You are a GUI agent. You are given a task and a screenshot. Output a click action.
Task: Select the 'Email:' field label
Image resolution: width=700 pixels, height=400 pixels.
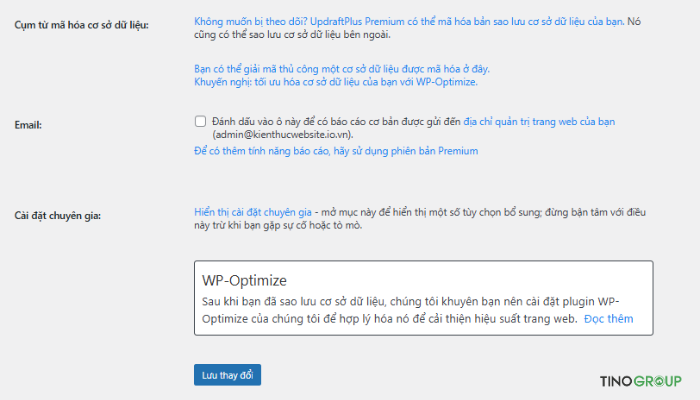click(28, 125)
